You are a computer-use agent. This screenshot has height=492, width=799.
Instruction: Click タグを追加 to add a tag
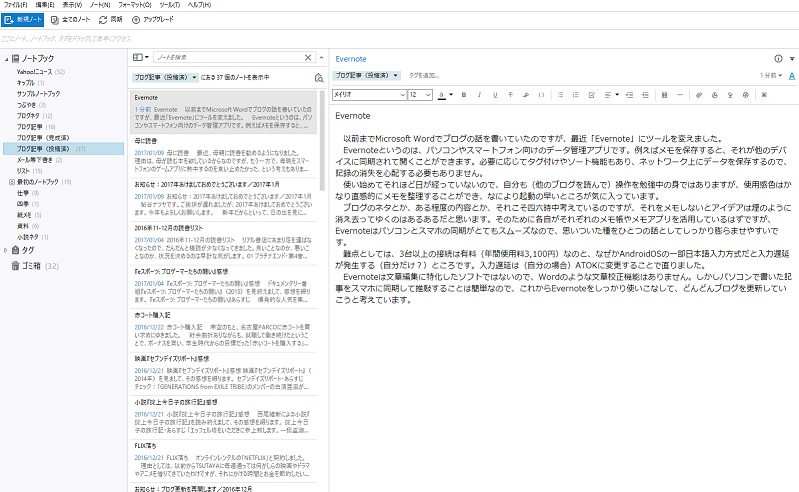point(424,75)
